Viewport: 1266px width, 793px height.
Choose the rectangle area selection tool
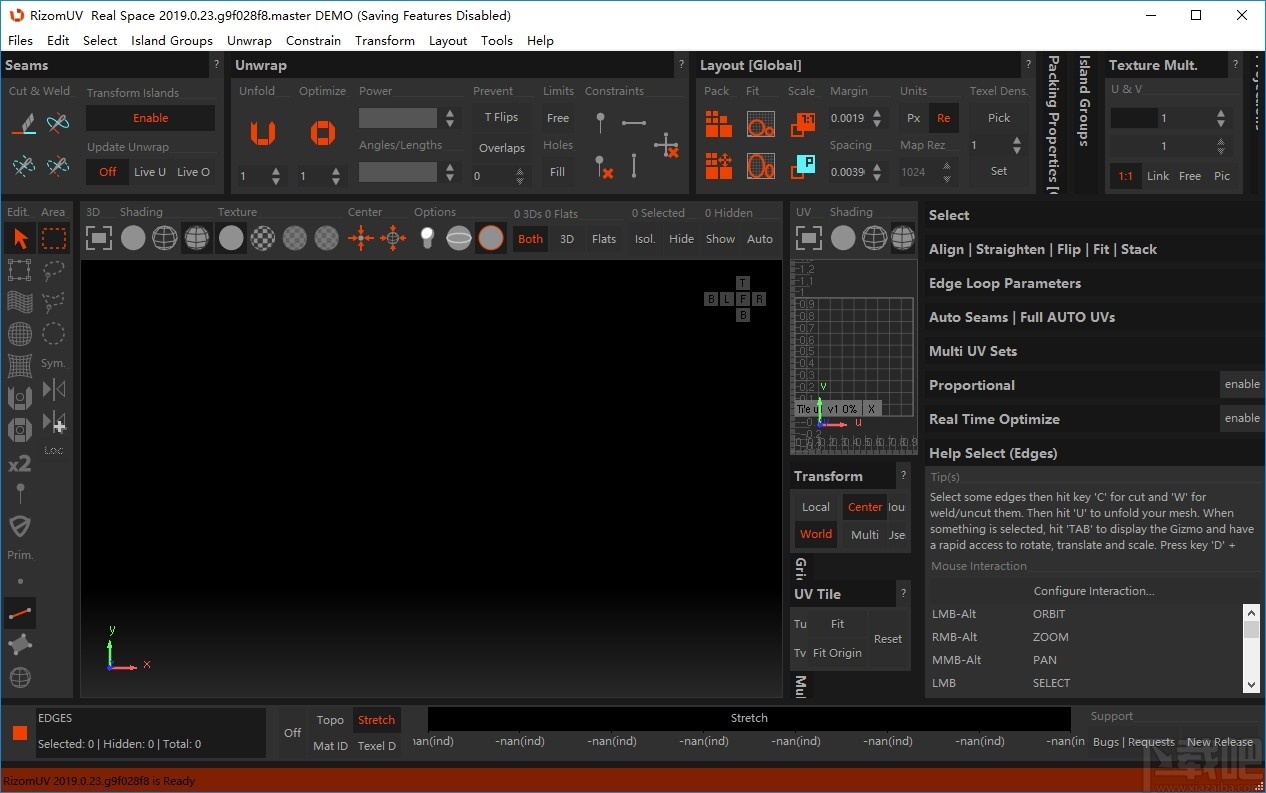coord(54,238)
